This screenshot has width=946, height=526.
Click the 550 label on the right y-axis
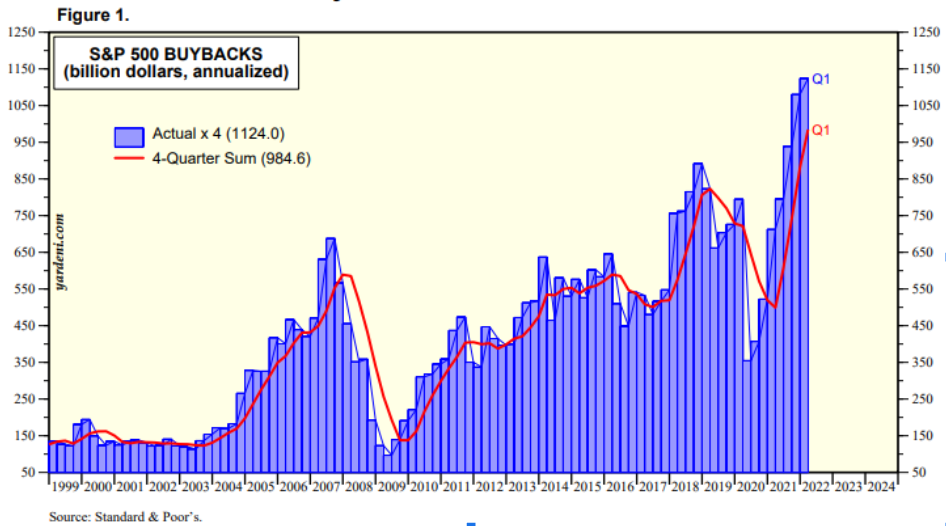click(x=921, y=289)
